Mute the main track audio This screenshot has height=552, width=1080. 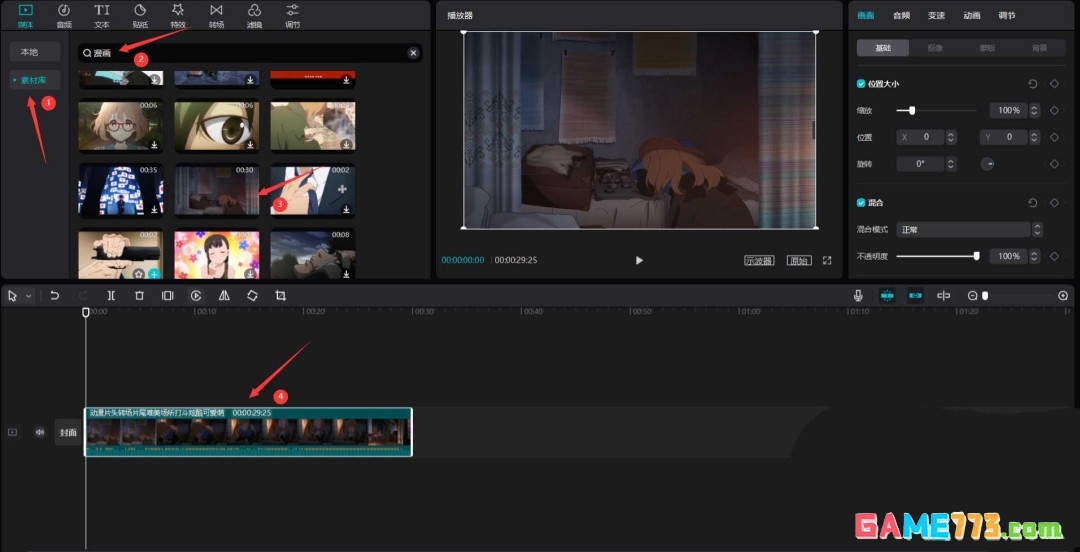point(40,432)
